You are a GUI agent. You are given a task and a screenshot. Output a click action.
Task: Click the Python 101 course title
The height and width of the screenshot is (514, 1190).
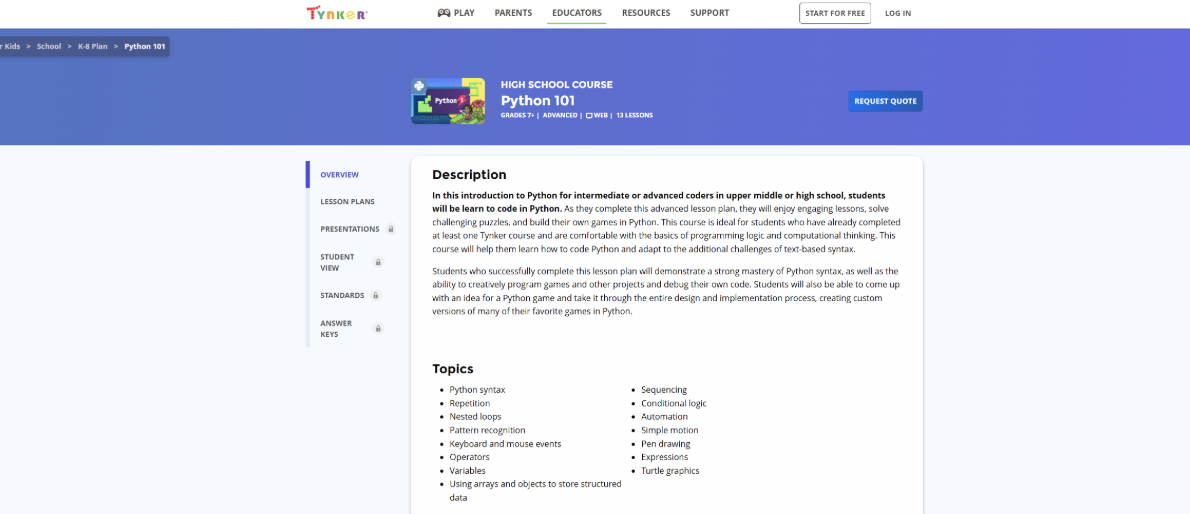click(x=537, y=100)
